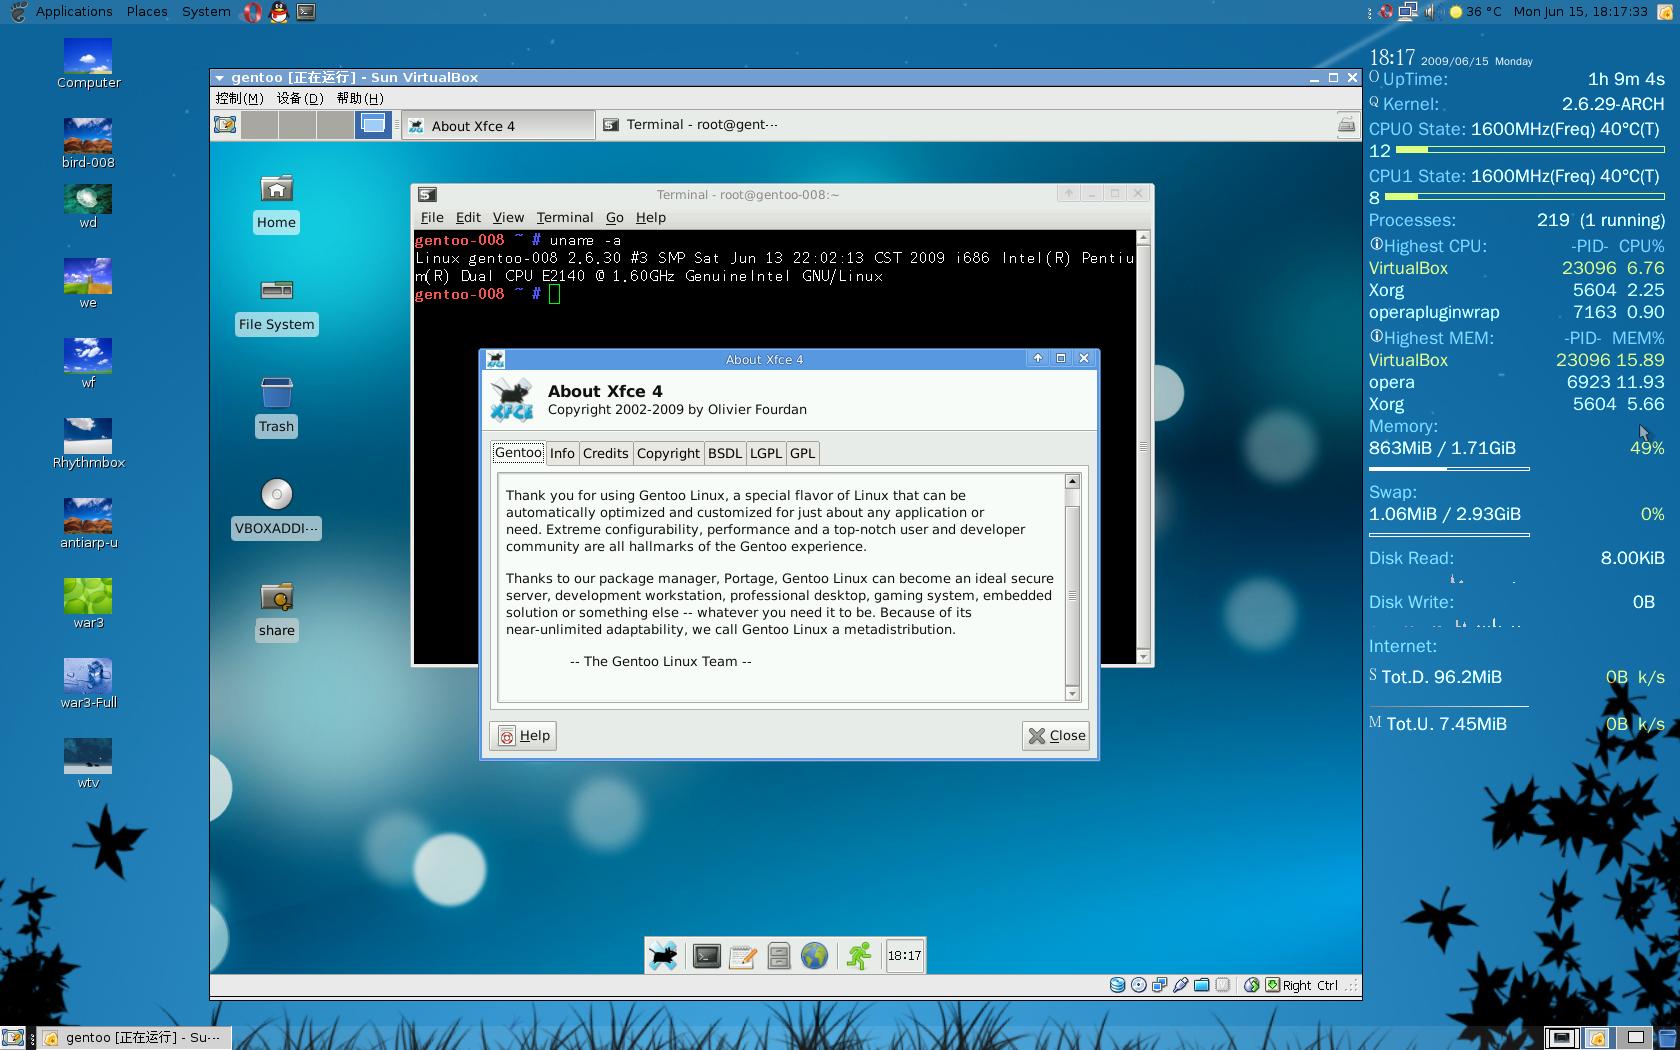This screenshot has width=1680, height=1050.
Task: Switch to the Credits tab
Action: [606, 453]
